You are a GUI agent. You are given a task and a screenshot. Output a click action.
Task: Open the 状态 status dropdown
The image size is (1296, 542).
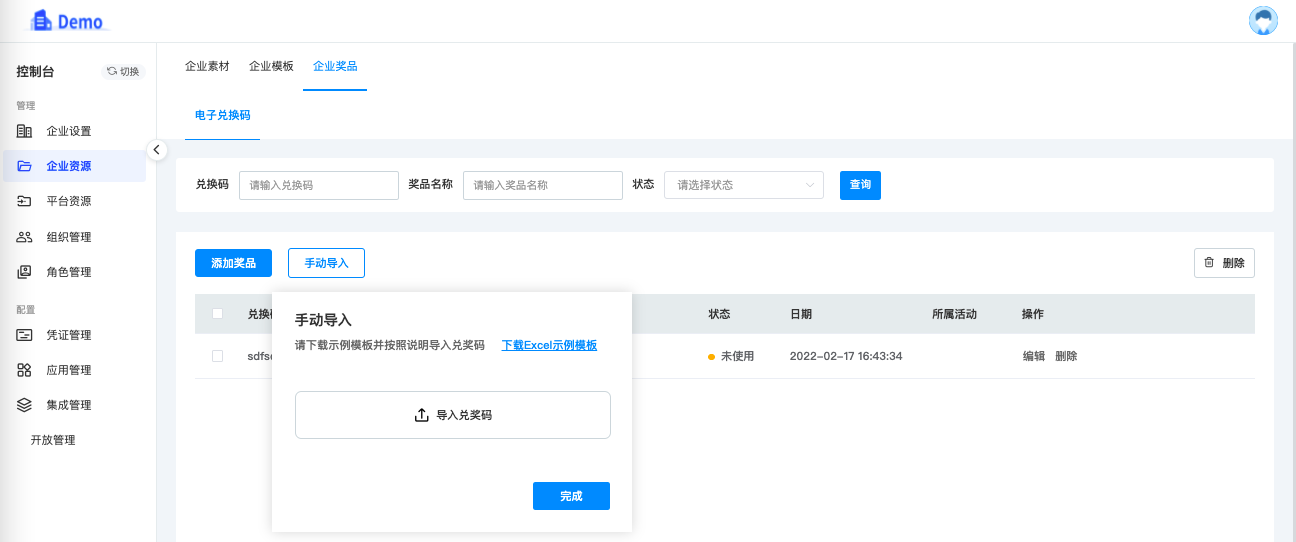[x=743, y=185]
